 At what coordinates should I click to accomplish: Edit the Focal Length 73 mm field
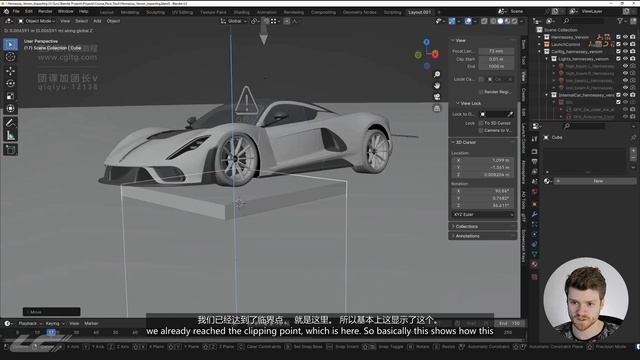(496, 51)
